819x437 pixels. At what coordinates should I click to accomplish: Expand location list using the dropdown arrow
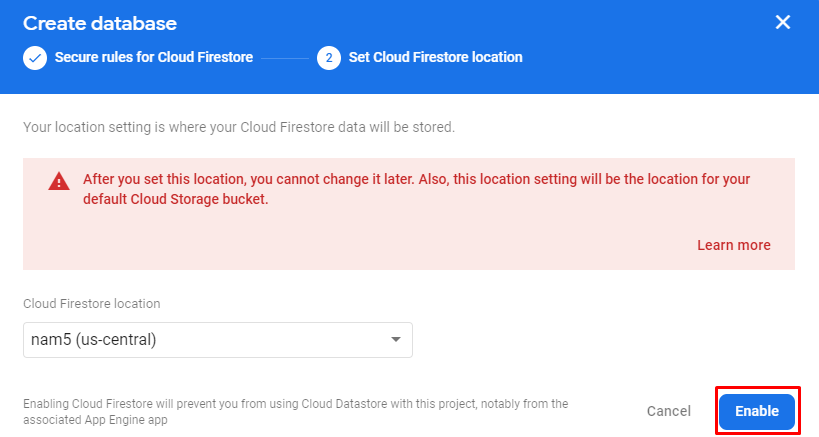click(396, 339)
